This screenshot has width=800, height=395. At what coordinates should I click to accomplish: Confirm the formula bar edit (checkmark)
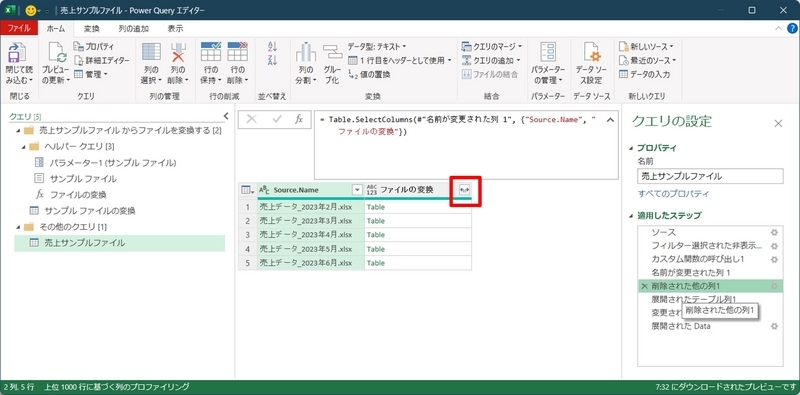coord(277,119)
